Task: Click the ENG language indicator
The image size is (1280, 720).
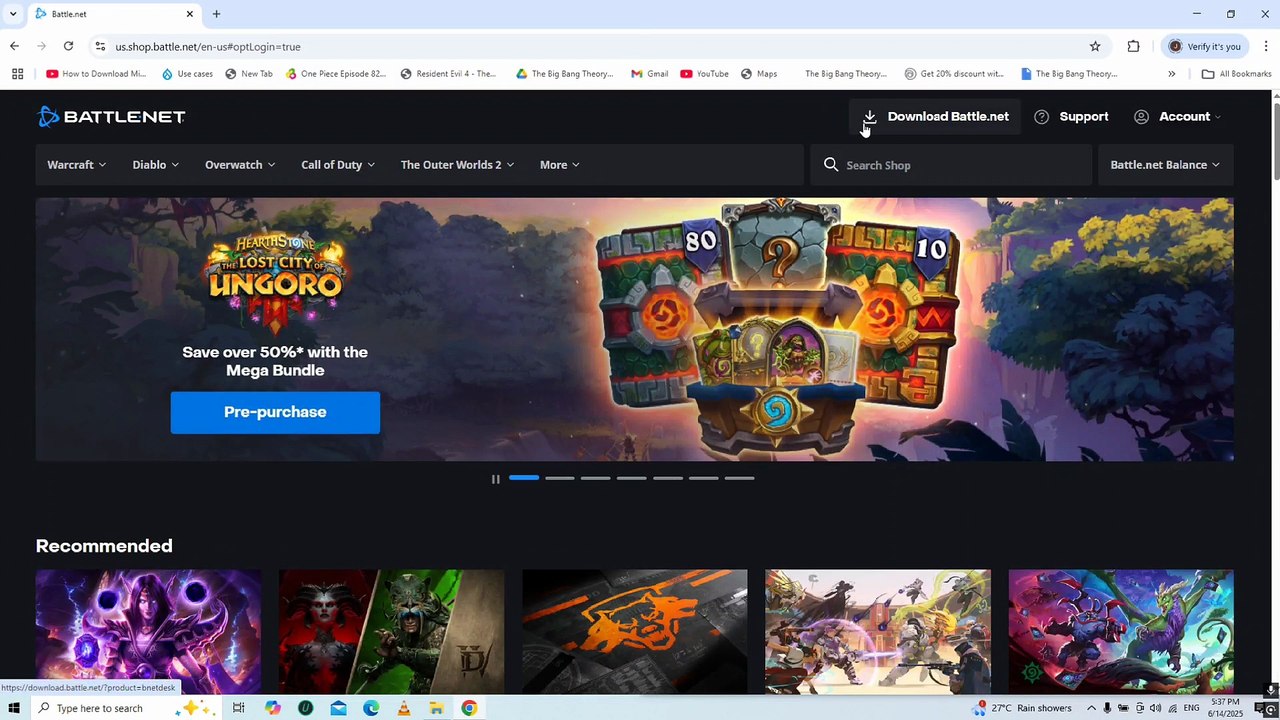Action: point(1192,708)
